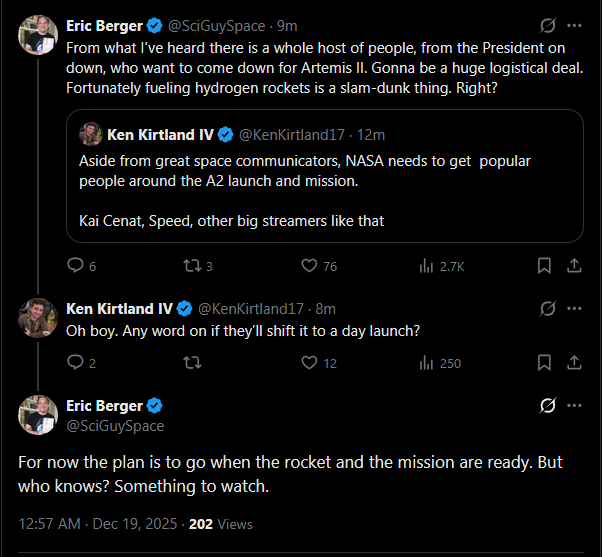Bookmark Eric Berger's first tweet
Image resolution: width=602 pixels, height=557 pixels.
[x=544, y=266]
